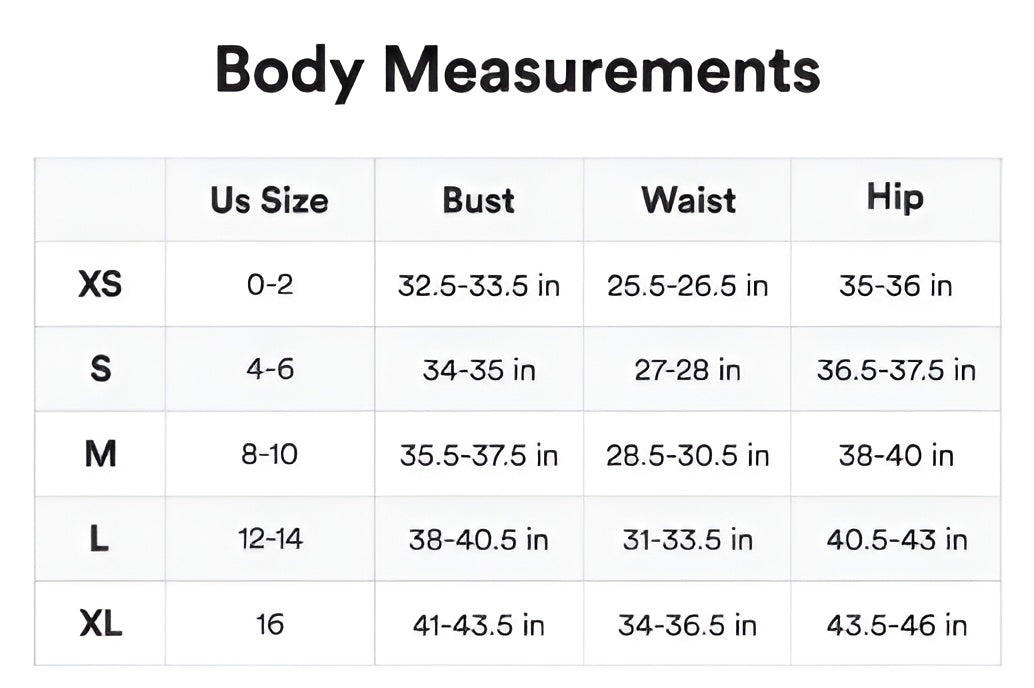1034x688 pixels.
Task: Click the 27-28 in waist cell
Action: pos(687,370)
